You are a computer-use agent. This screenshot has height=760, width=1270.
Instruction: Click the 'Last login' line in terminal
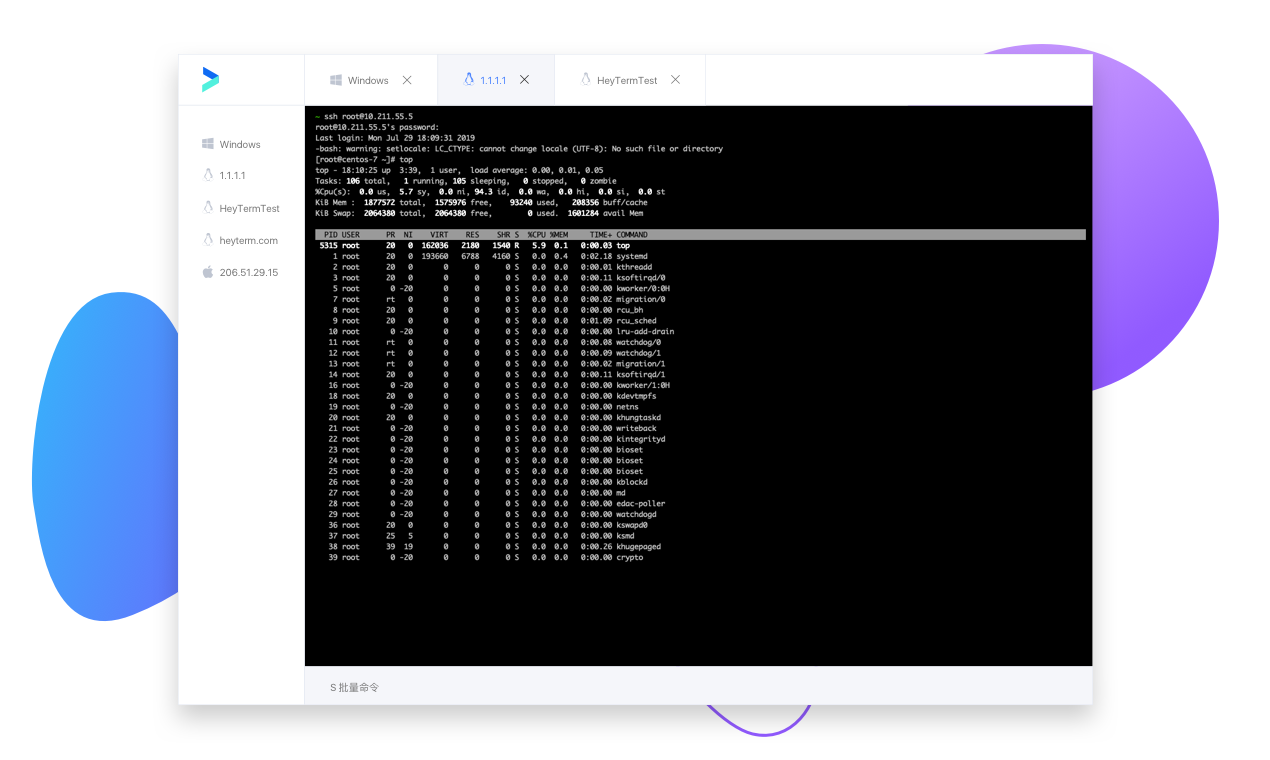tap(395, 138)
